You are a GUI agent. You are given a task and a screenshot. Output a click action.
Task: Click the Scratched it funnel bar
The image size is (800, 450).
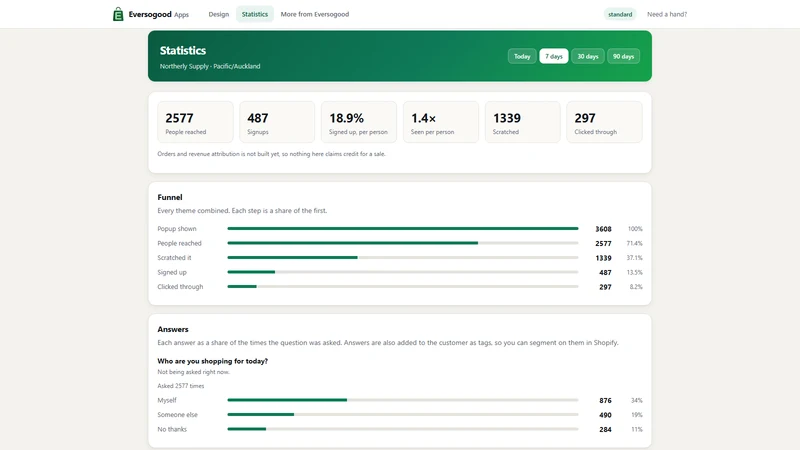[x=403, y=258]
